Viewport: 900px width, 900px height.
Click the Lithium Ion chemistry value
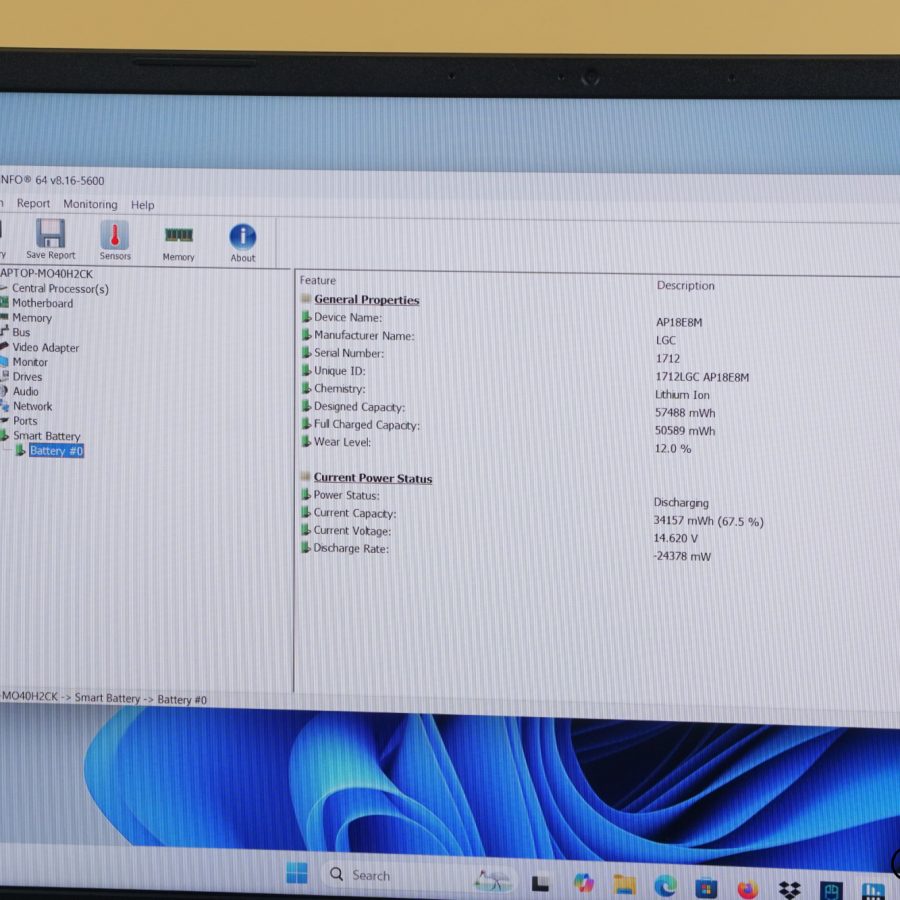682,395
